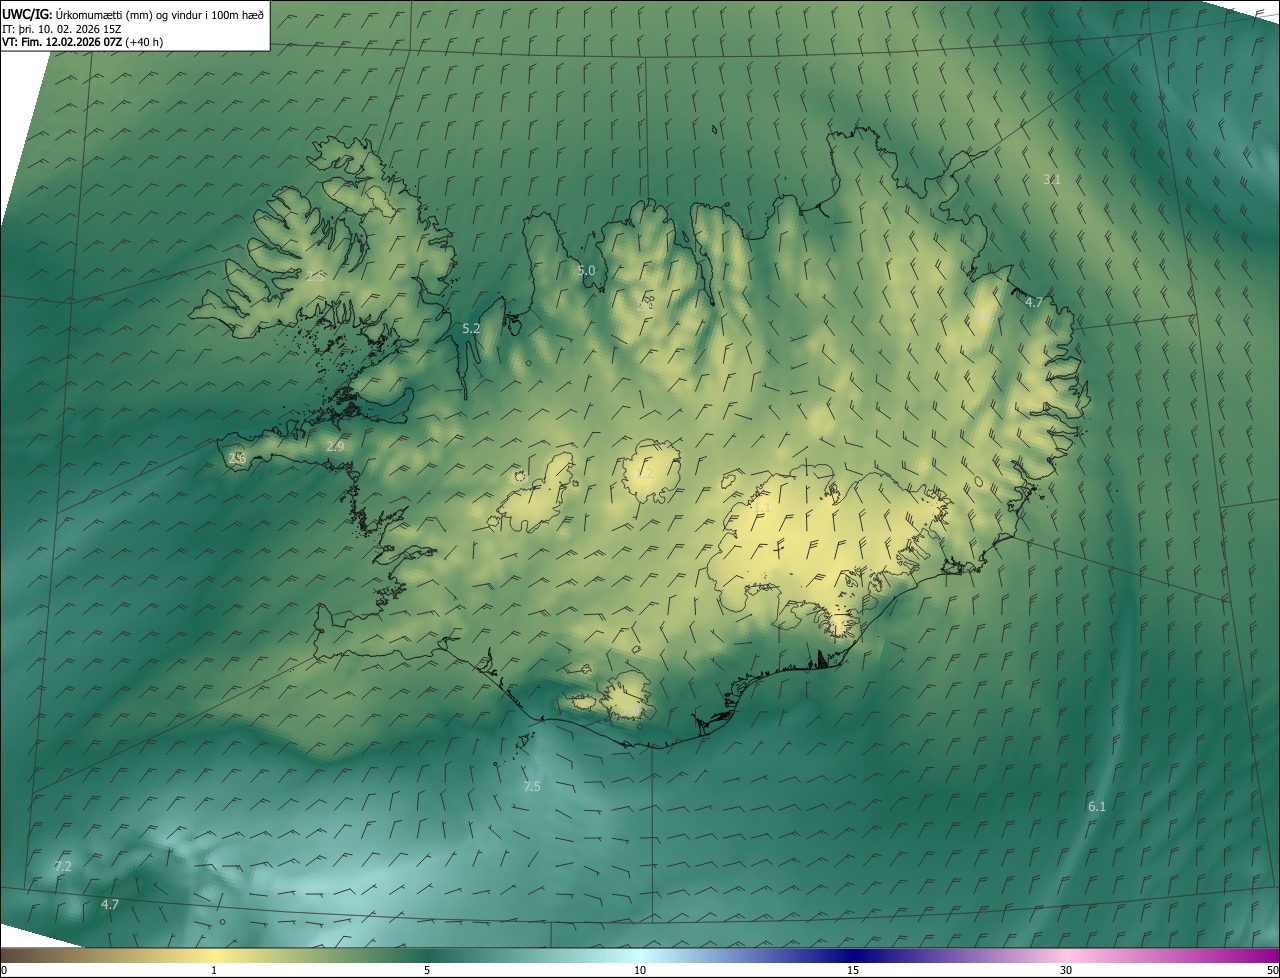
Task: Select the 6.1 value label over the southeast ocean
Action: click(x=1097, y=806)
